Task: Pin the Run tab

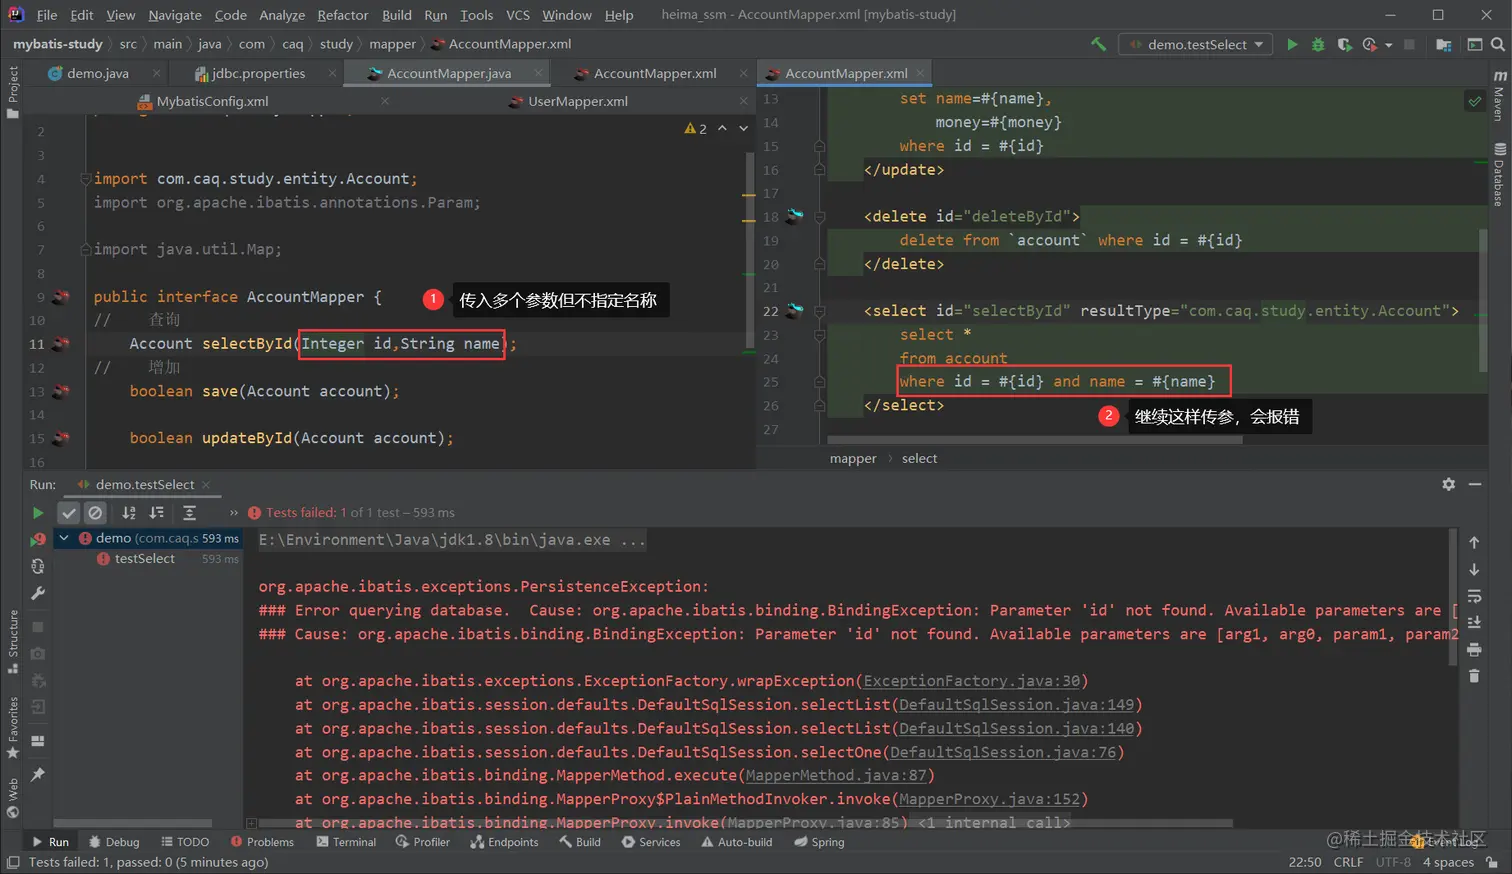Action: 38,774
